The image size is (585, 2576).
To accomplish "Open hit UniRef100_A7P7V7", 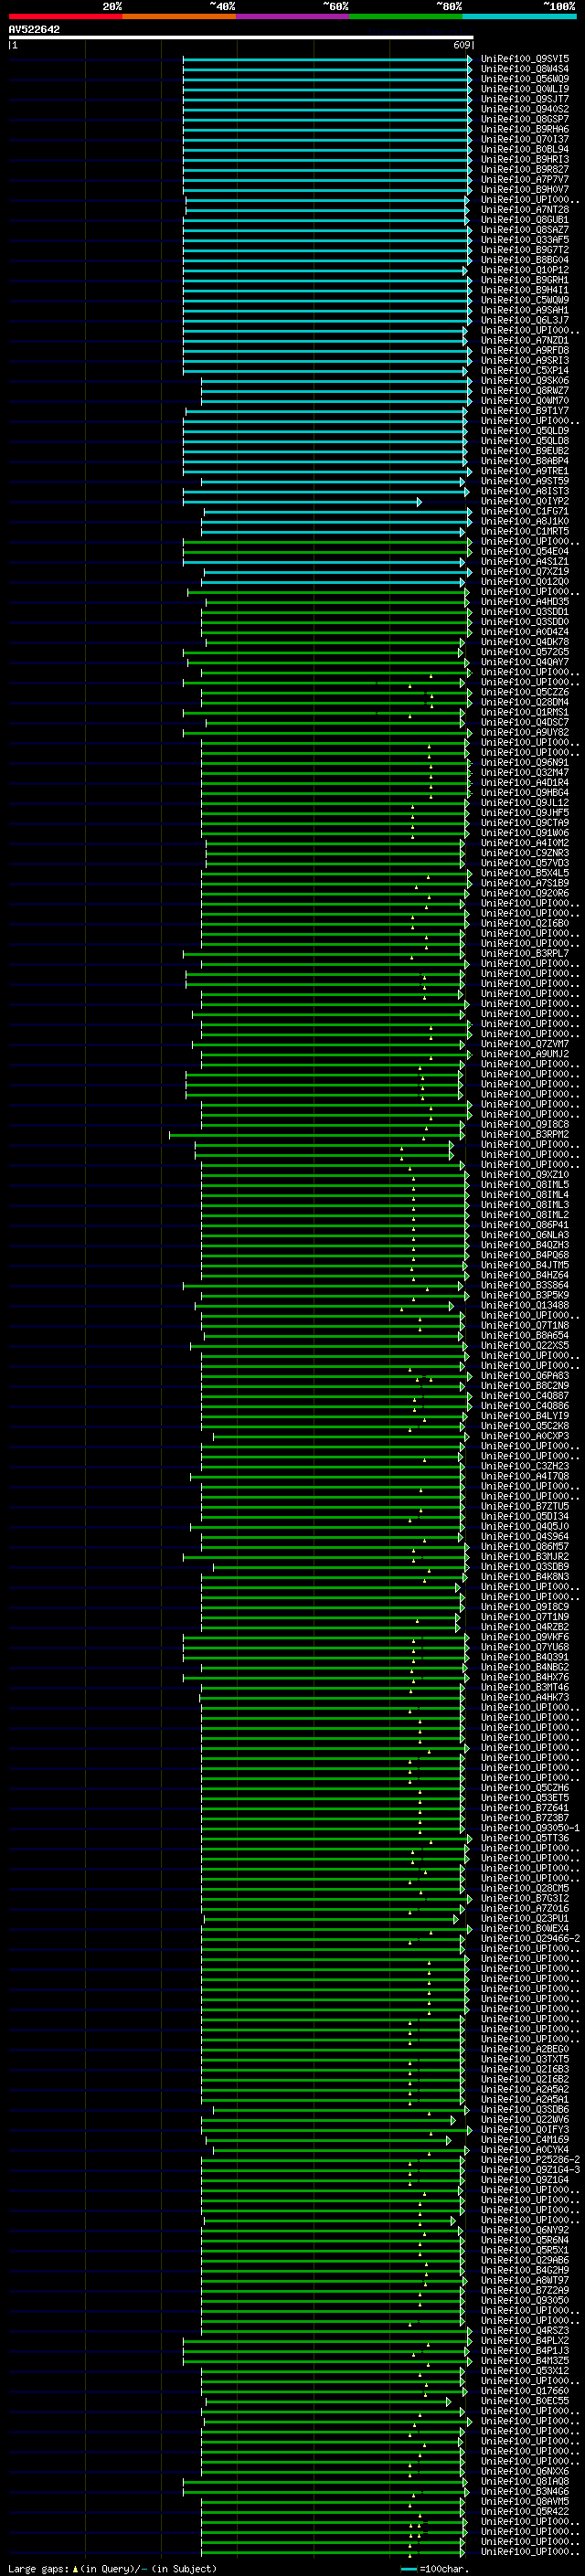I will 525,179.
